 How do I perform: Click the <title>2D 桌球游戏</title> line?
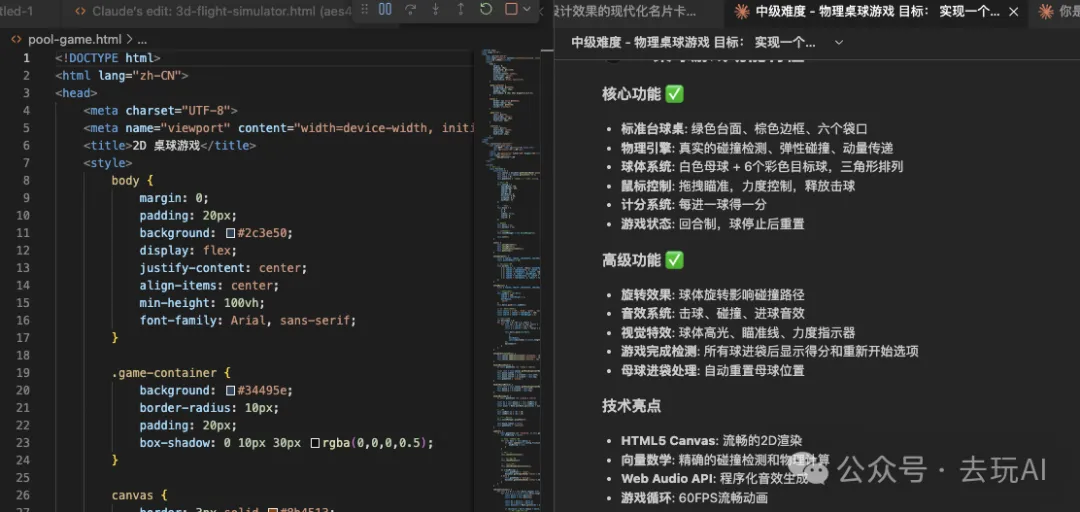[169, 145]
